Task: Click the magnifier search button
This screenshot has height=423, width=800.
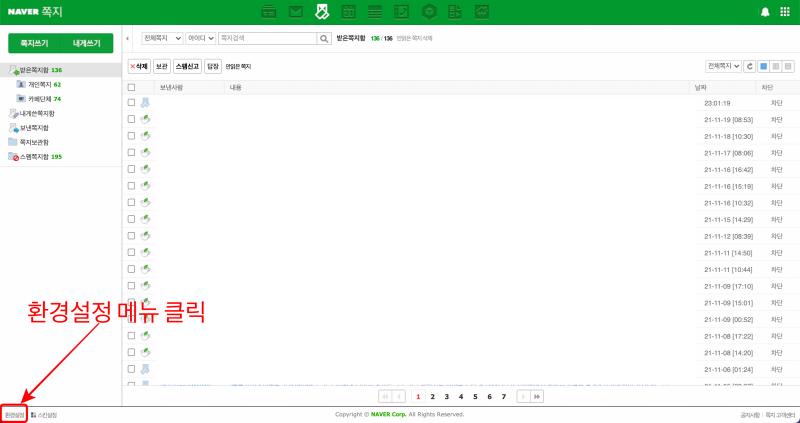Action: (x=324, y=38)
